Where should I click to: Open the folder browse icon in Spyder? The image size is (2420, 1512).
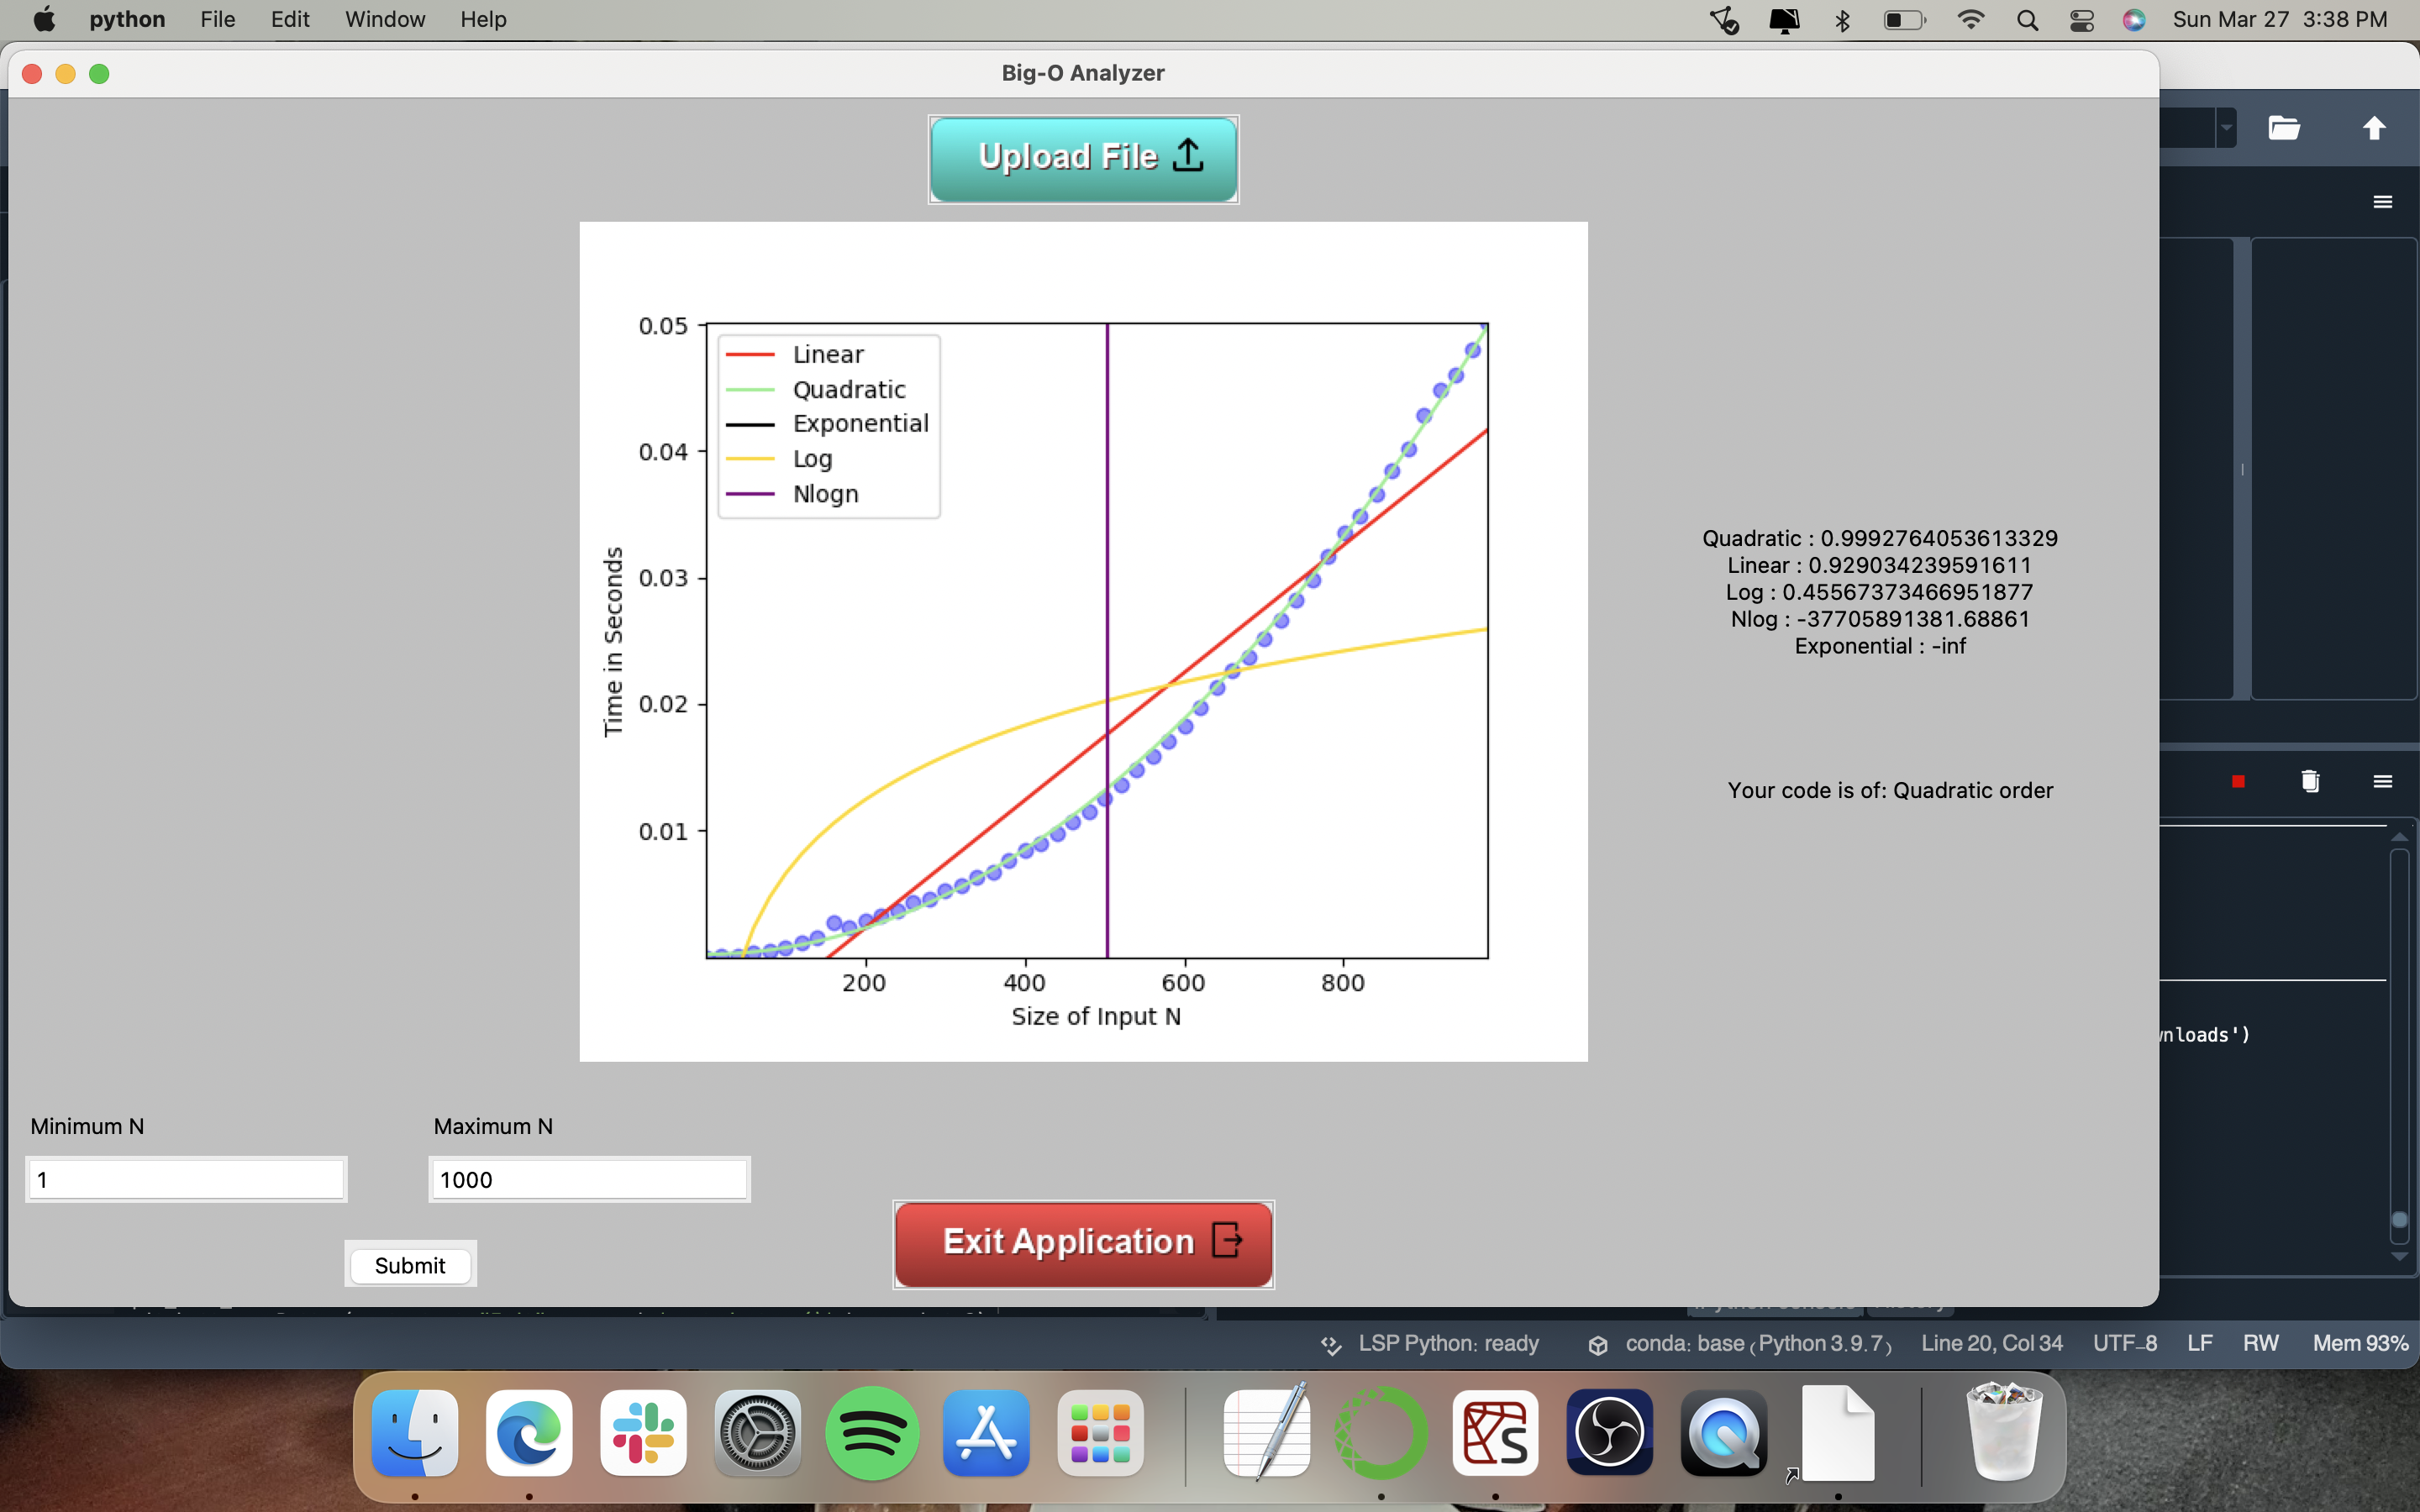coord(2284,128)
